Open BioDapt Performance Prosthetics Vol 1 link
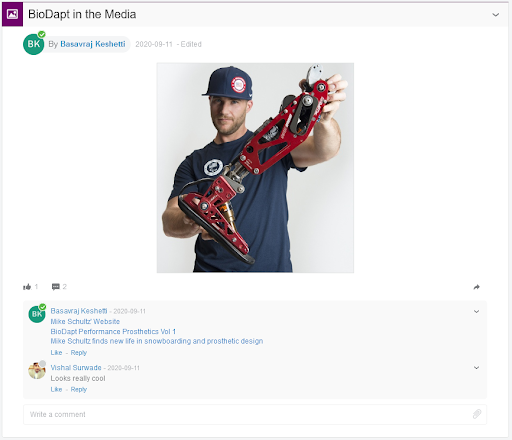512x440 pixels. click(x=113, y=331)
